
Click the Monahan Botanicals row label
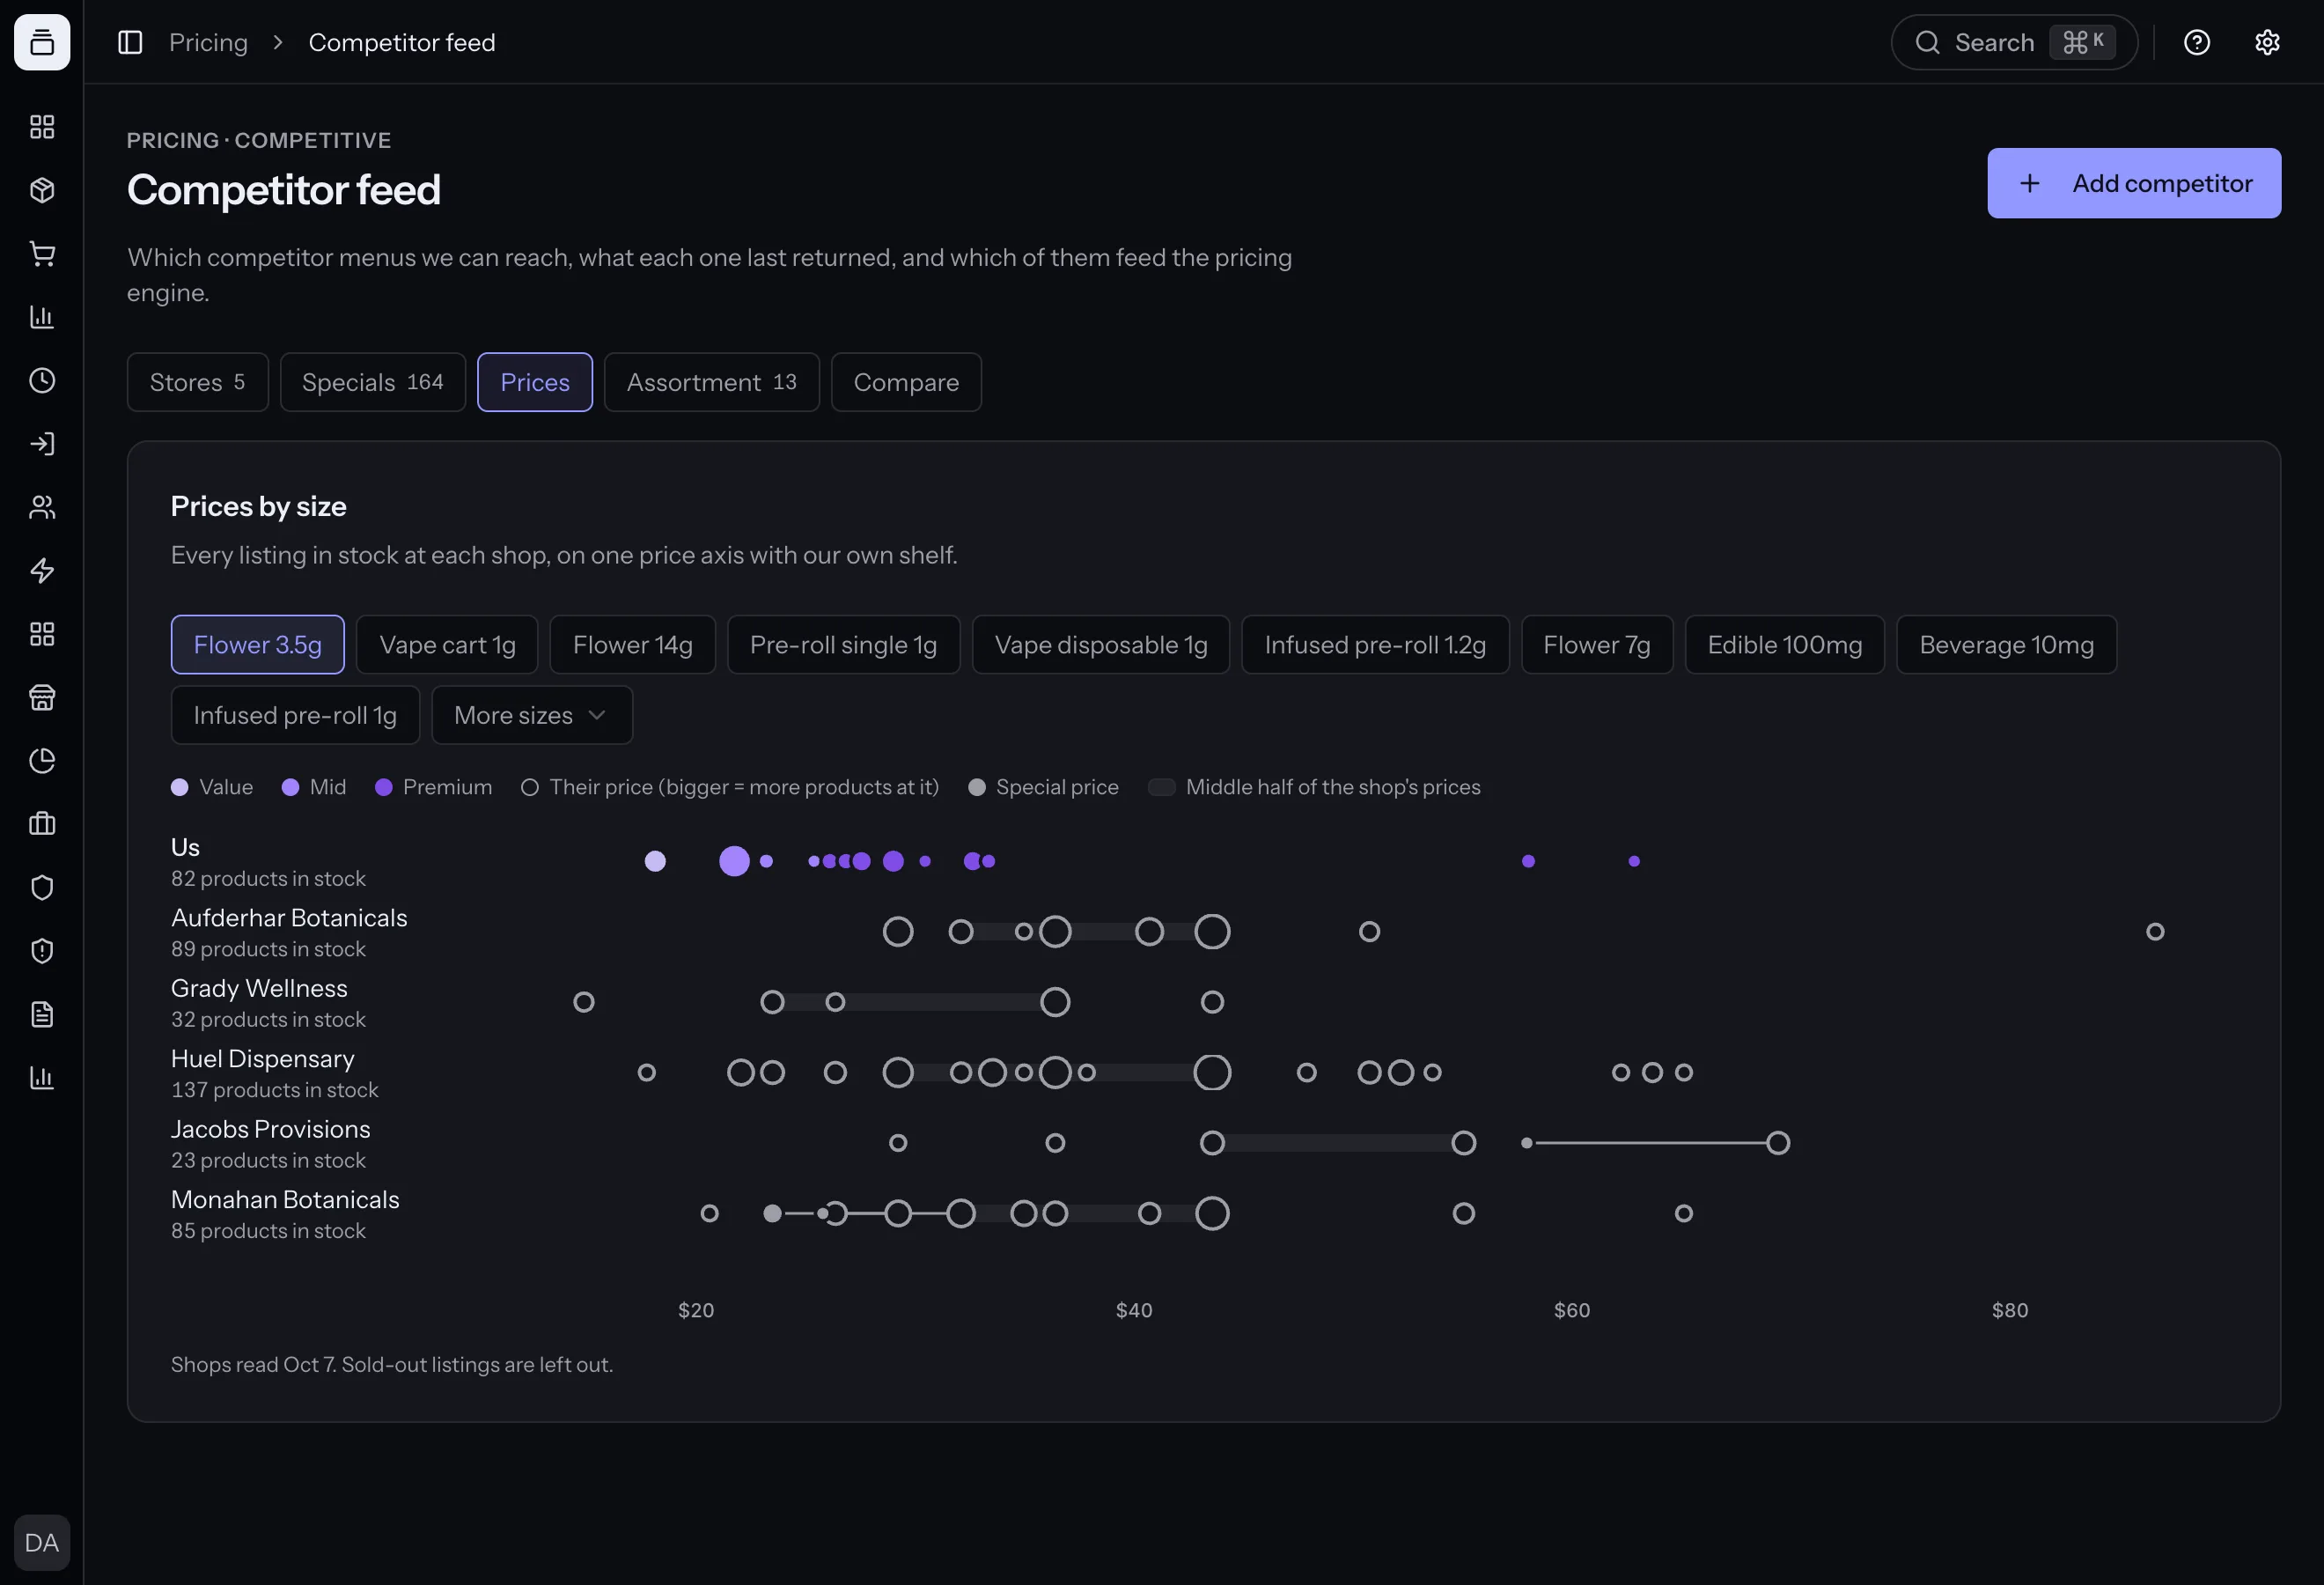[285, 1199]
